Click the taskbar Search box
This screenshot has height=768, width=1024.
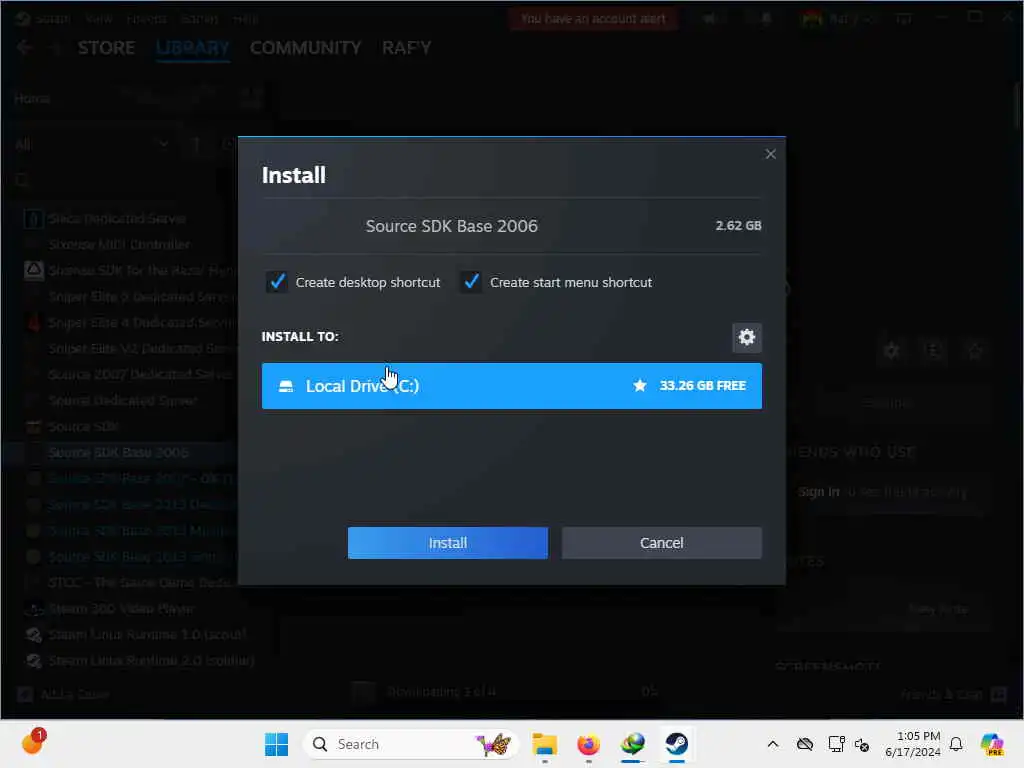tap(411, 744)
